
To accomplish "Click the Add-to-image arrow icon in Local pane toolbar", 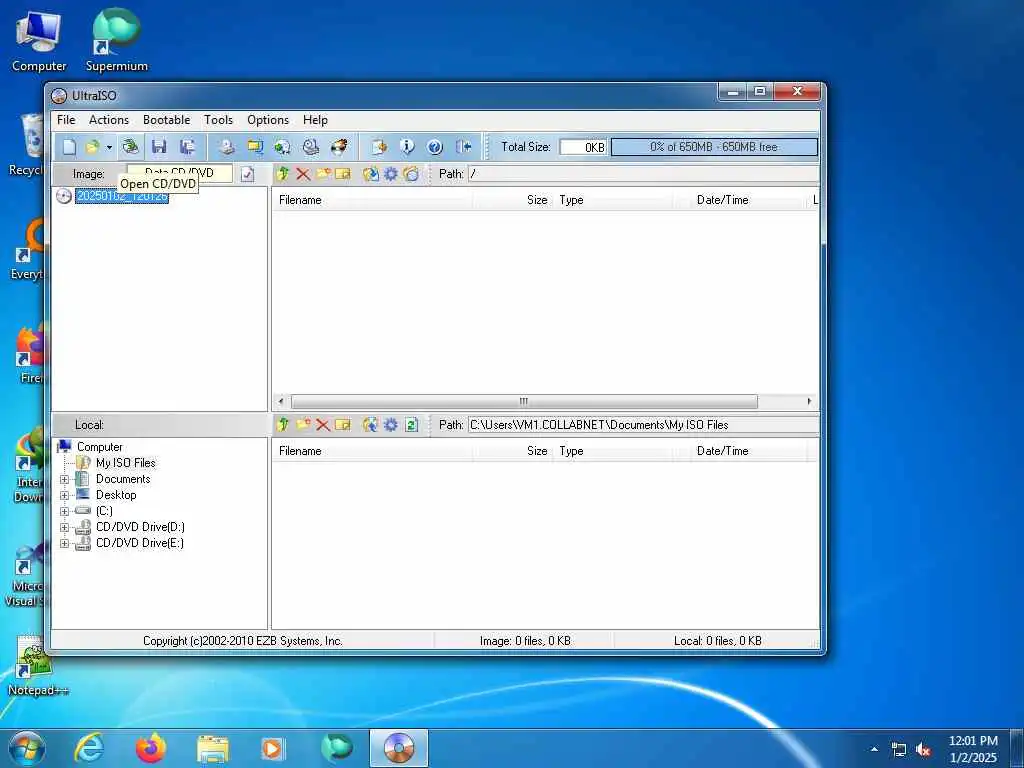I will point(370,424).
